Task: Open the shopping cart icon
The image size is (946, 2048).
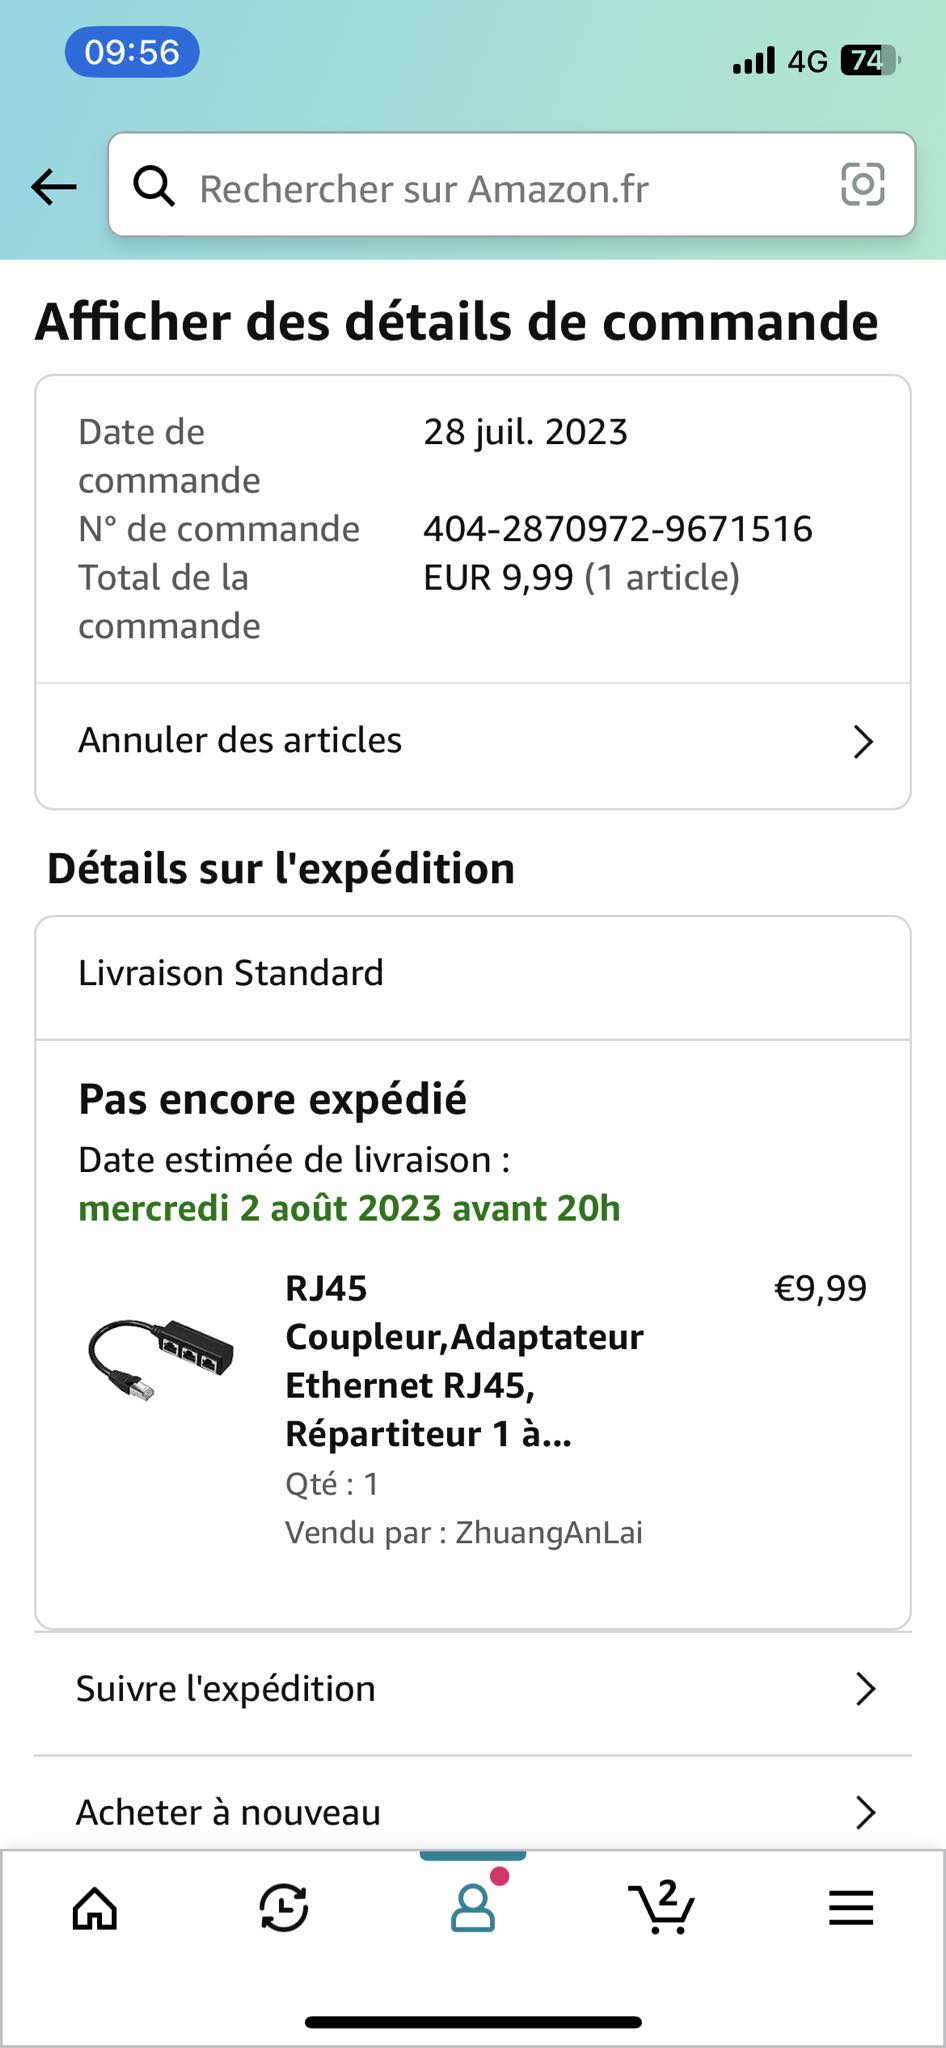Action: pyautogui.click(x=661, y=1908)
